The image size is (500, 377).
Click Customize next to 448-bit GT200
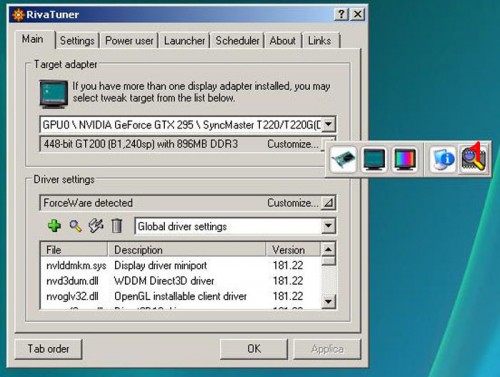click(293, 144)
